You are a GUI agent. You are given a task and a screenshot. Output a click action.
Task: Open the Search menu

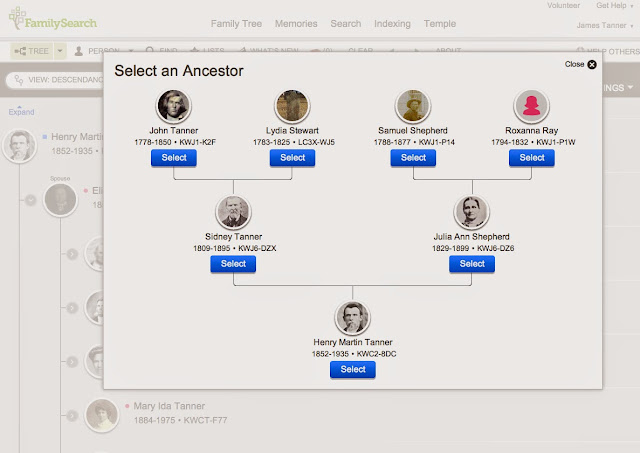(346, 24)
